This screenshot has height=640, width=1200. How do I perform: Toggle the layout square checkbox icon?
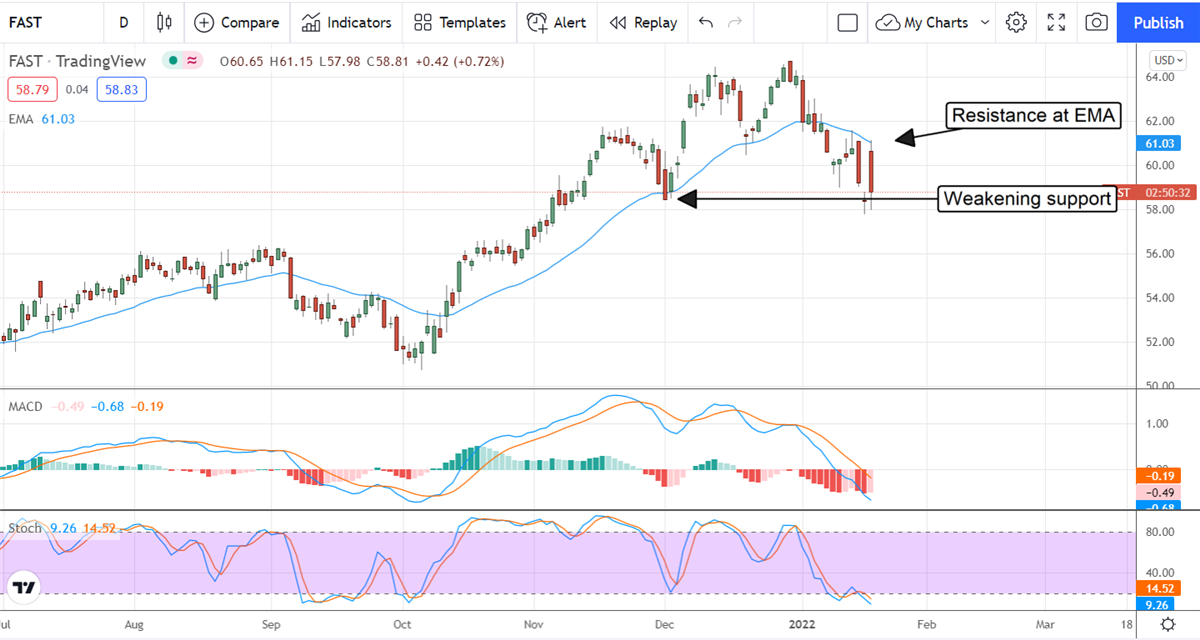[x=848, y=22]
